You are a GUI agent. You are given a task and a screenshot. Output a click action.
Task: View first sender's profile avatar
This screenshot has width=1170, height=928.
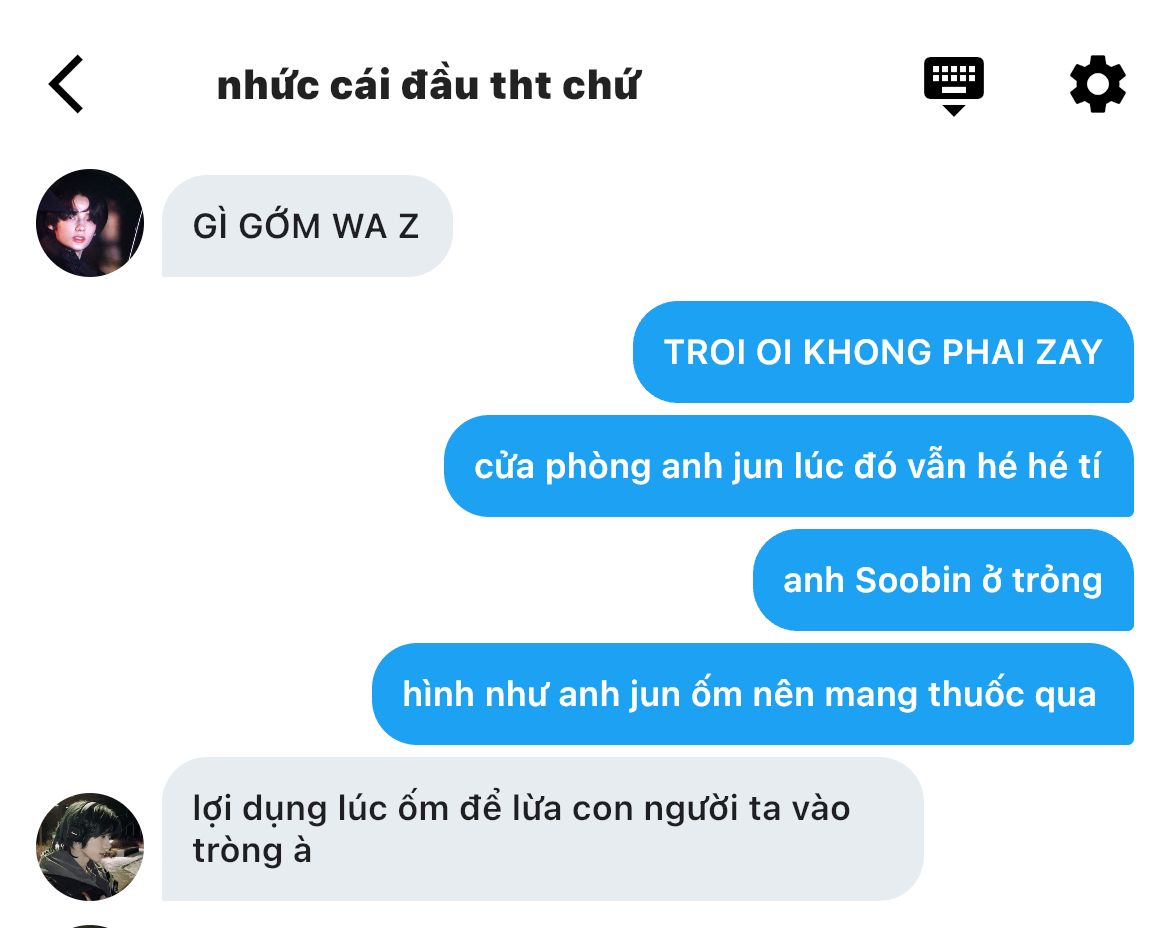tap(90, 223)
